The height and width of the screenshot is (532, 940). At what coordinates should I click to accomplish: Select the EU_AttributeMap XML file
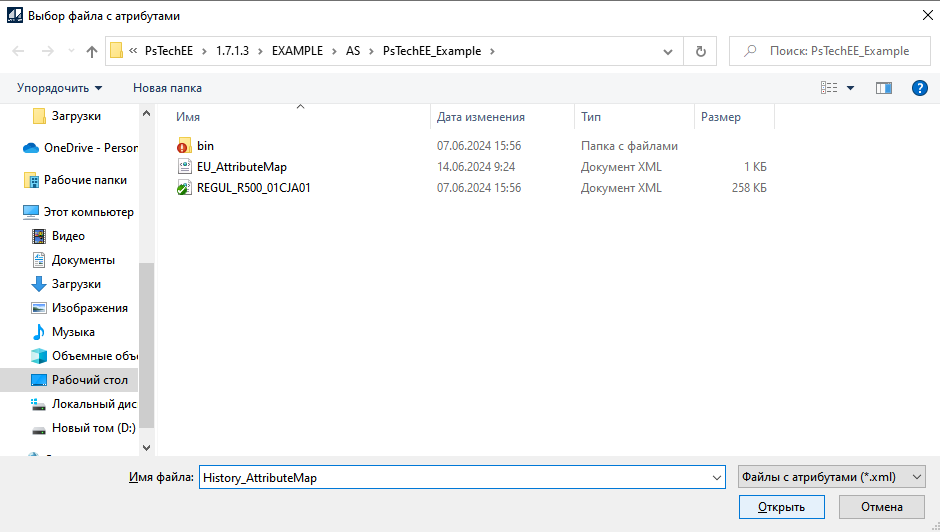[241, 167]
